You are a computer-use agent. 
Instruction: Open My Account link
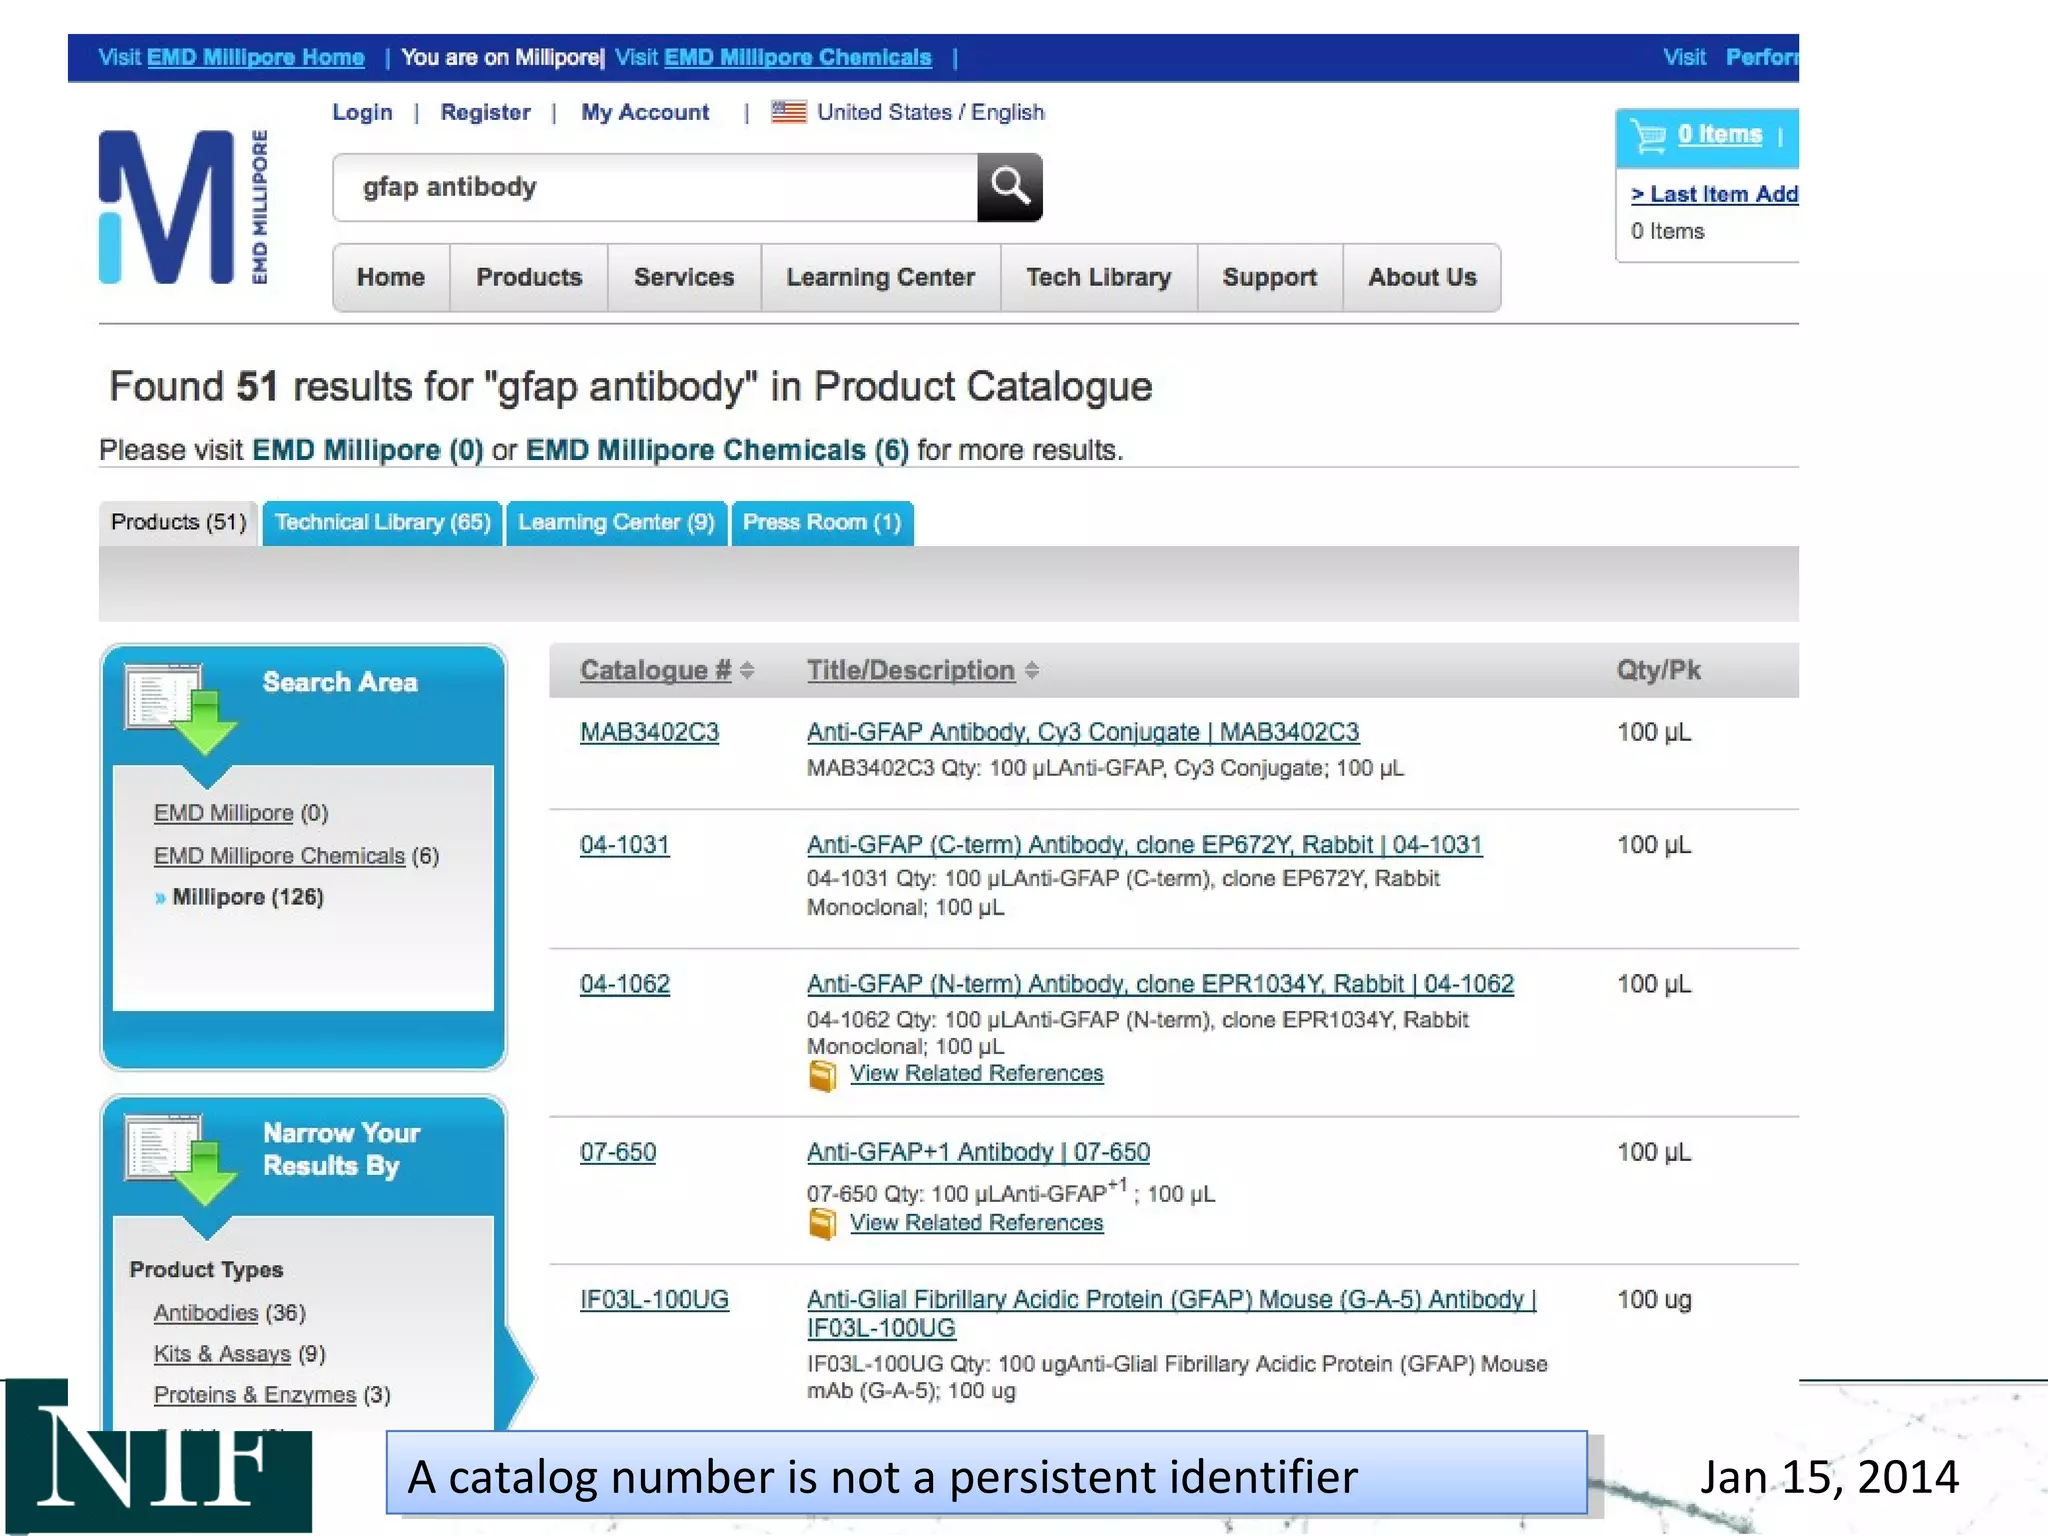click(645, 112)
